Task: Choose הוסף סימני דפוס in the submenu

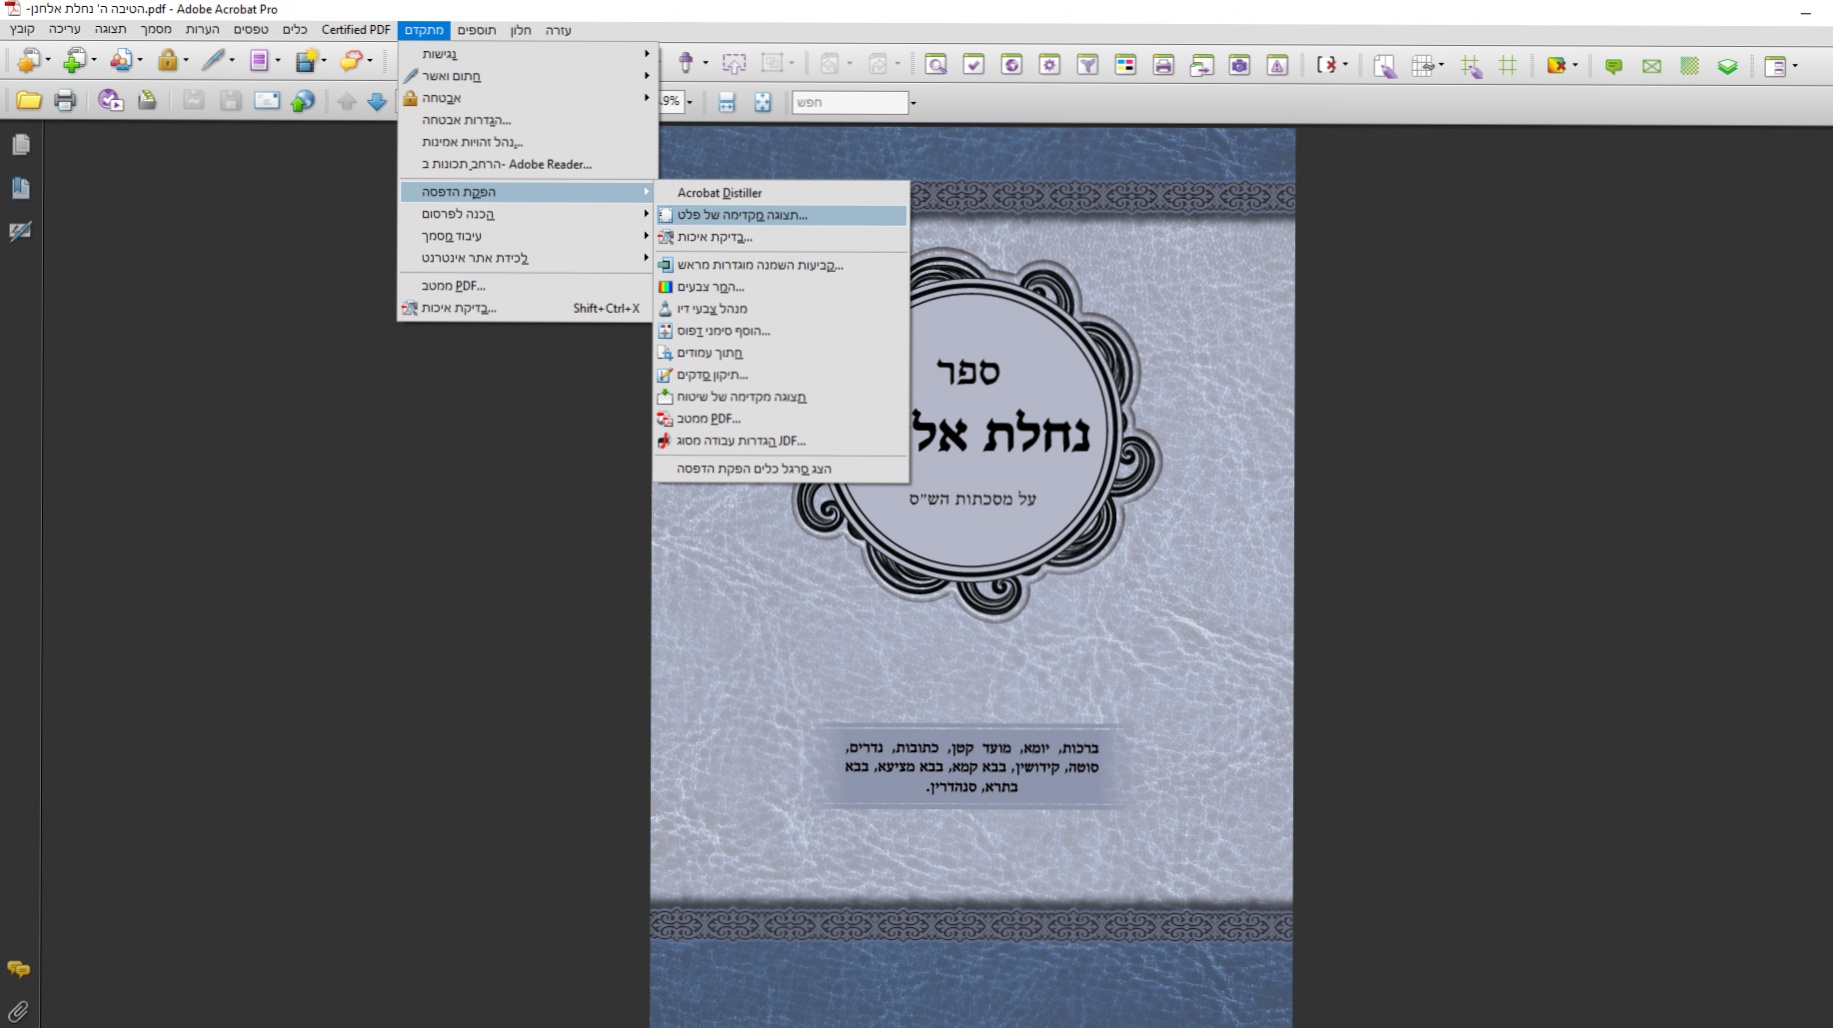Action: tap(781, 331)
